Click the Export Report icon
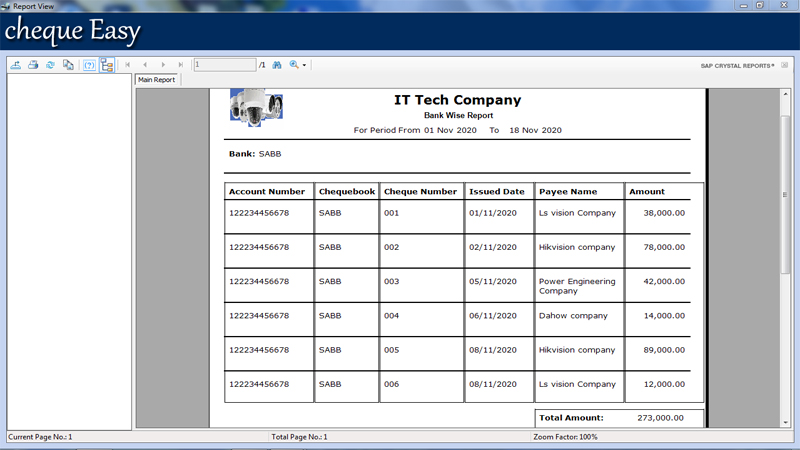800x450 pixels. (16, 65)
